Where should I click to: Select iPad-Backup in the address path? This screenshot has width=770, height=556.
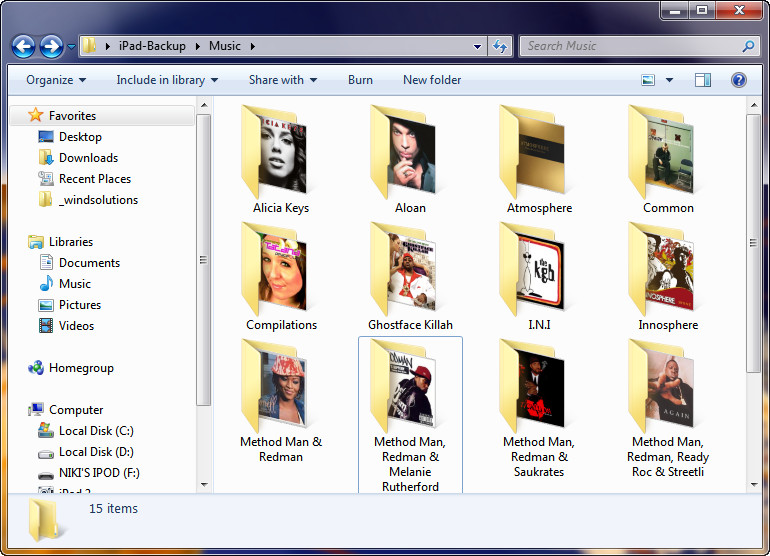click(x=152, y=46)
